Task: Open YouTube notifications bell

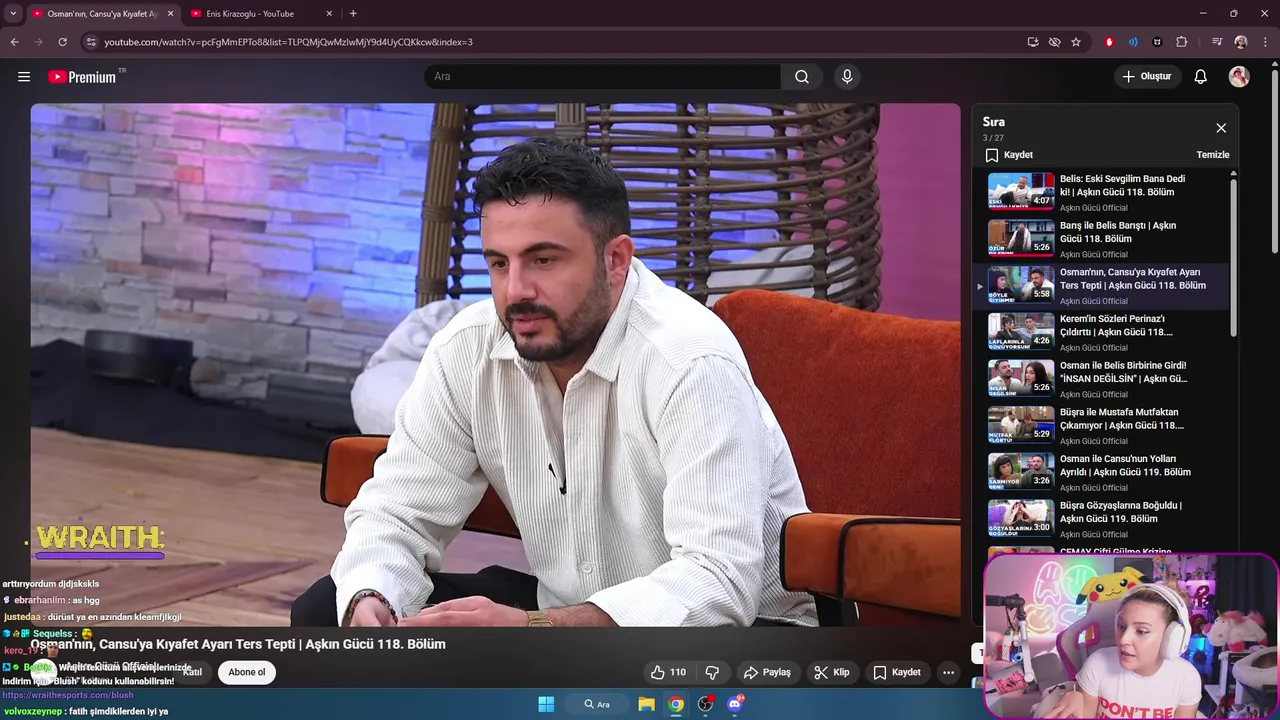Action: point(1201,77)
